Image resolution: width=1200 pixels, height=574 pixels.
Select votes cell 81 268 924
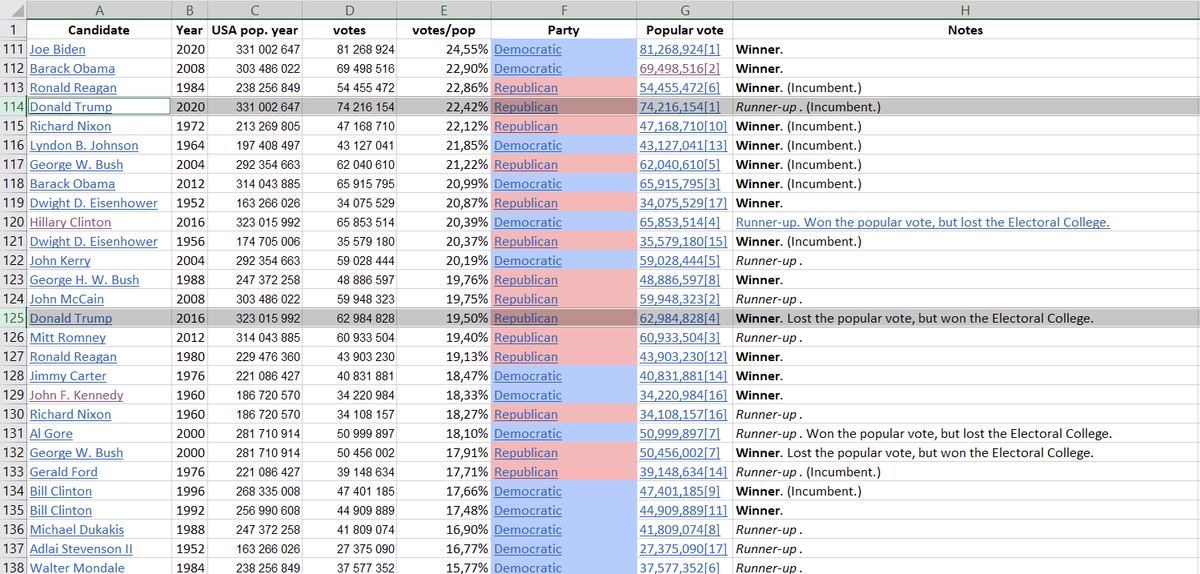(348, 49)
